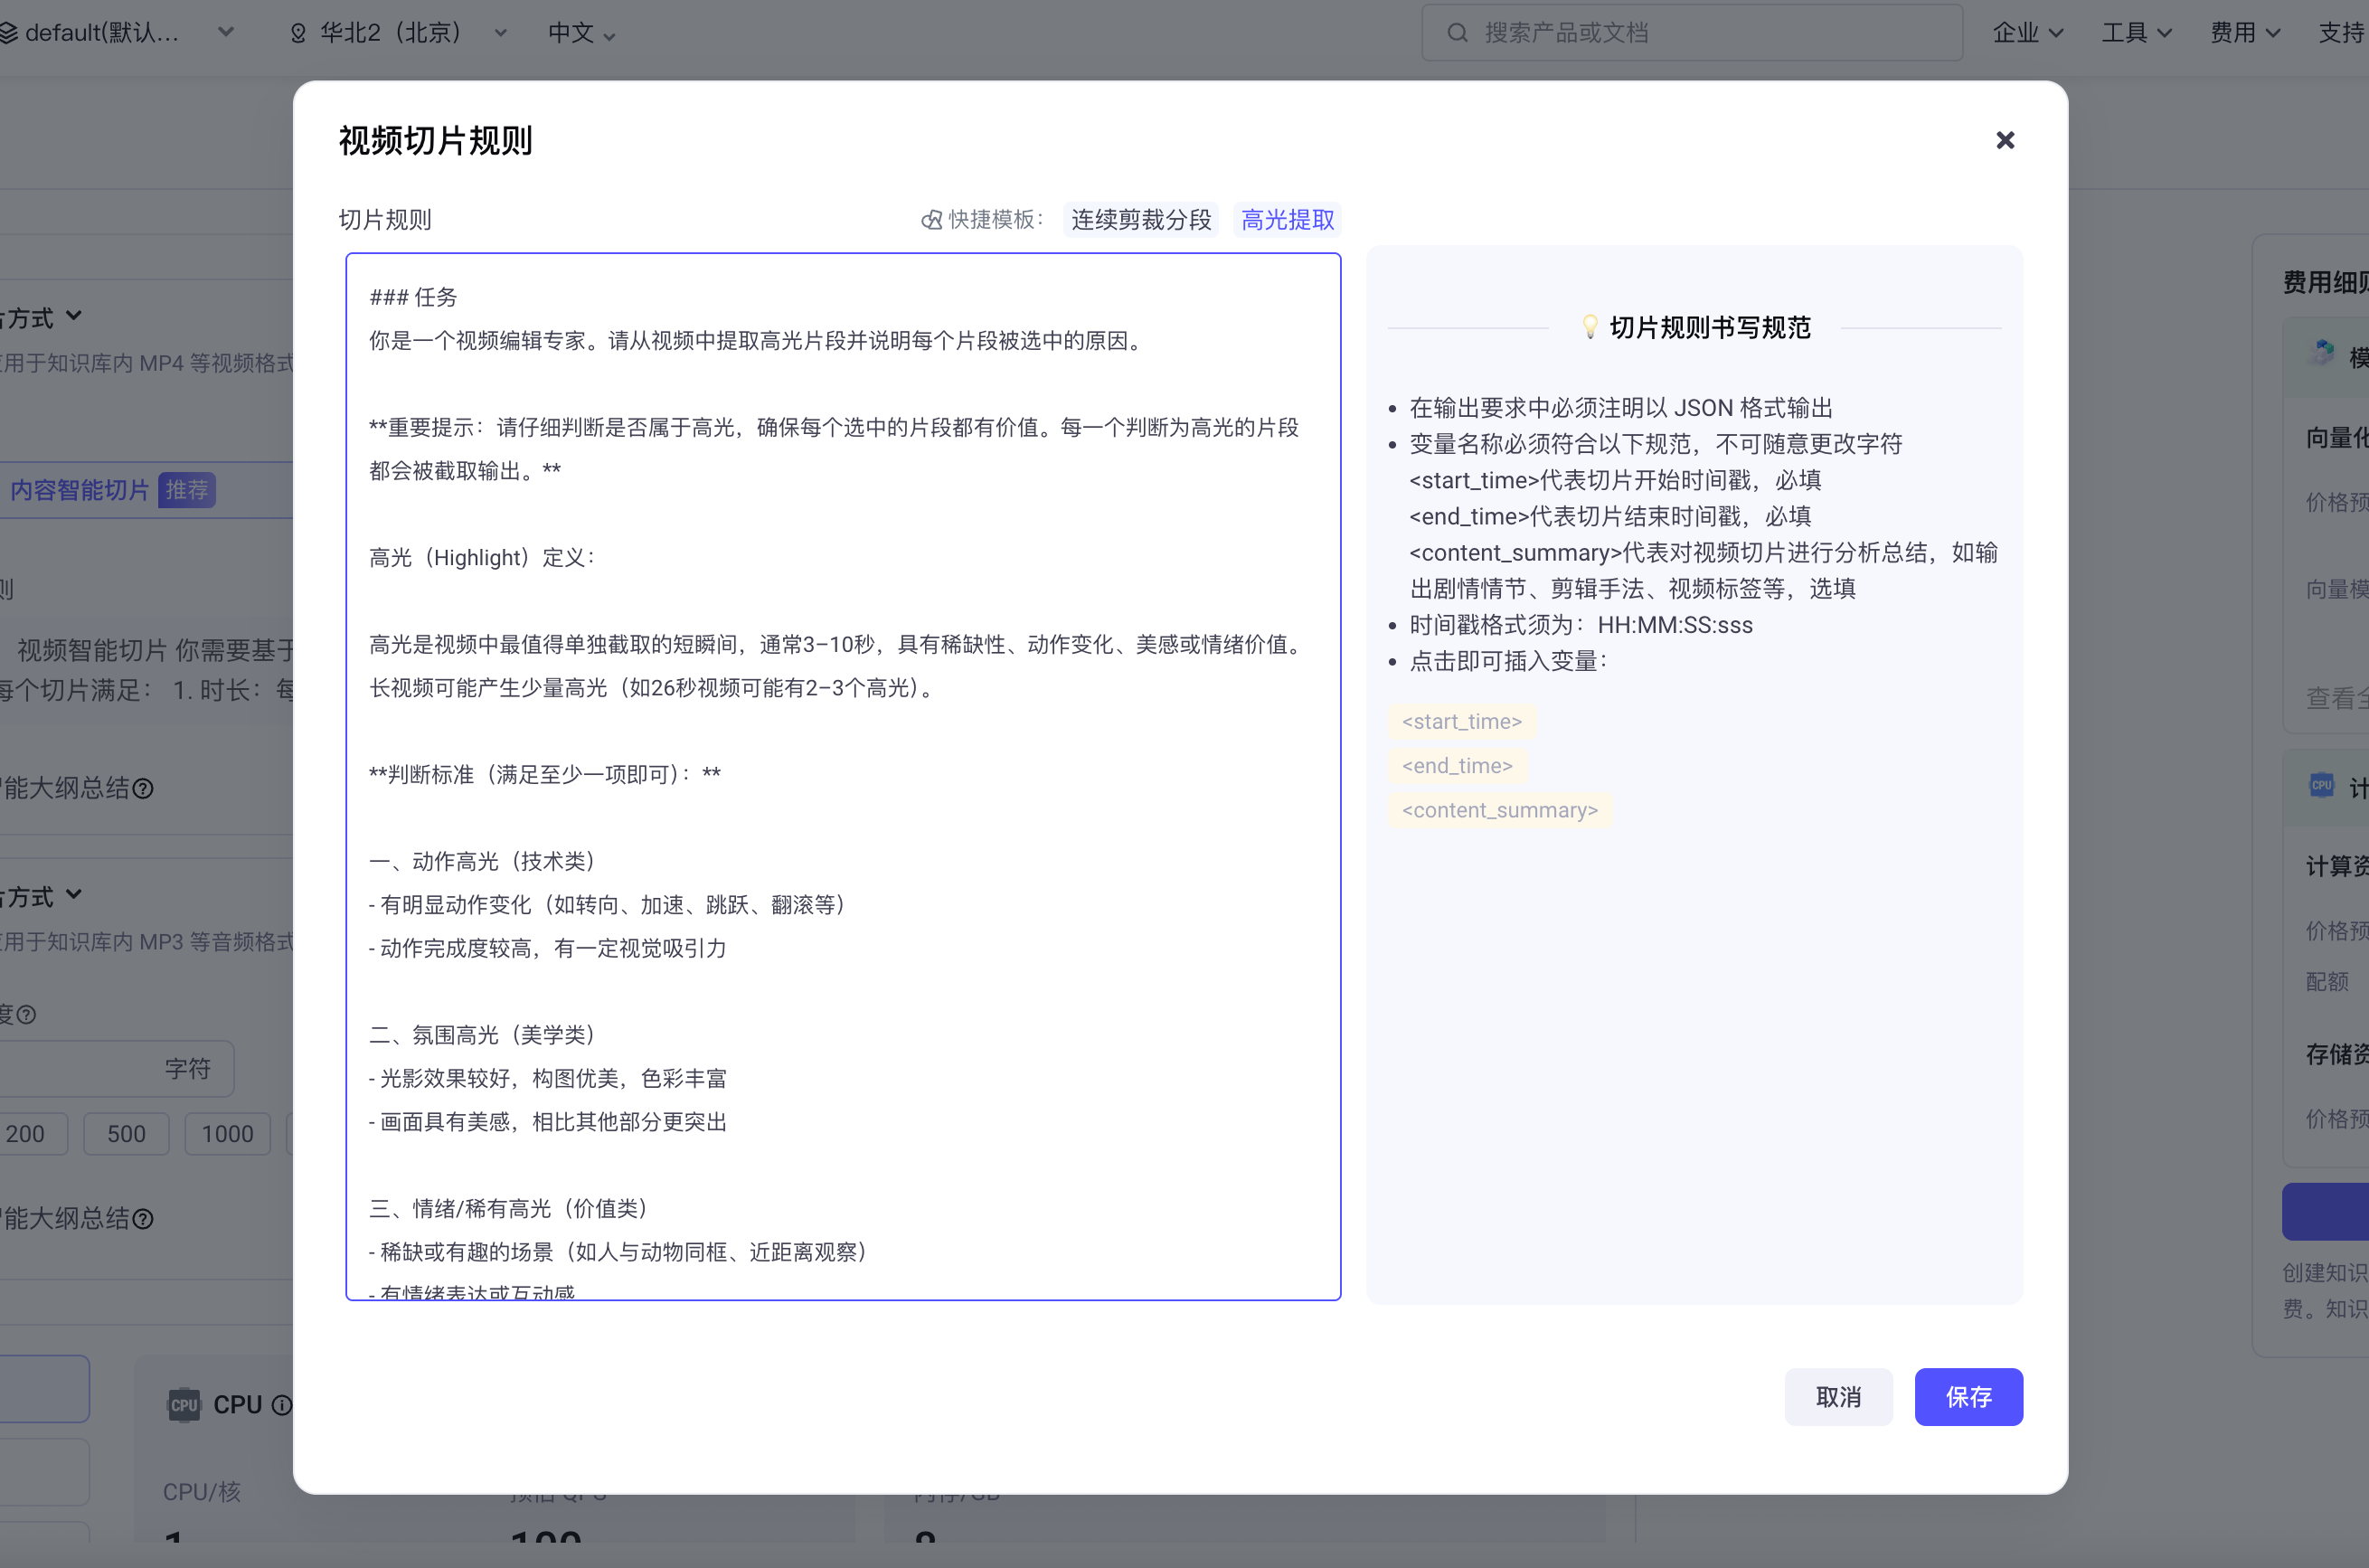Click the text '一、动作高光（技术类）'

tap(487, 861)
